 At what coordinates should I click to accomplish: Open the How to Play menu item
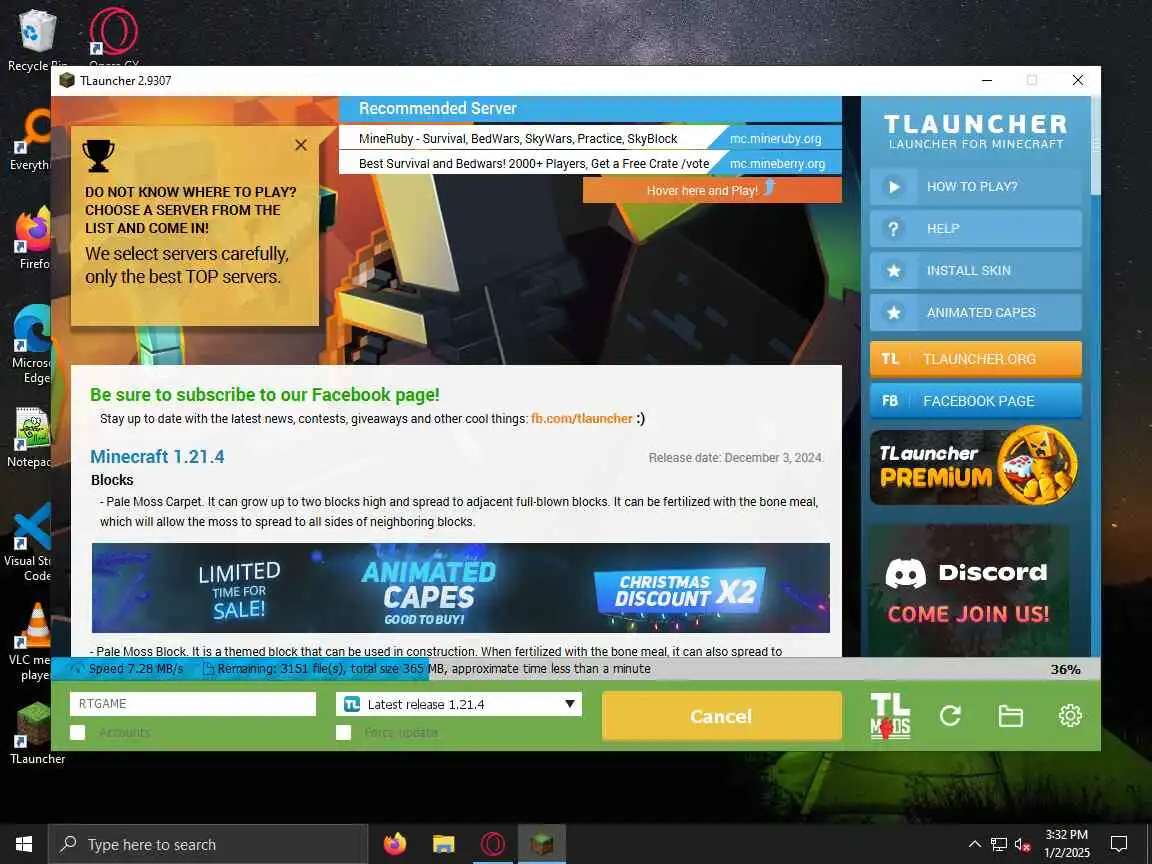[976, 187]
